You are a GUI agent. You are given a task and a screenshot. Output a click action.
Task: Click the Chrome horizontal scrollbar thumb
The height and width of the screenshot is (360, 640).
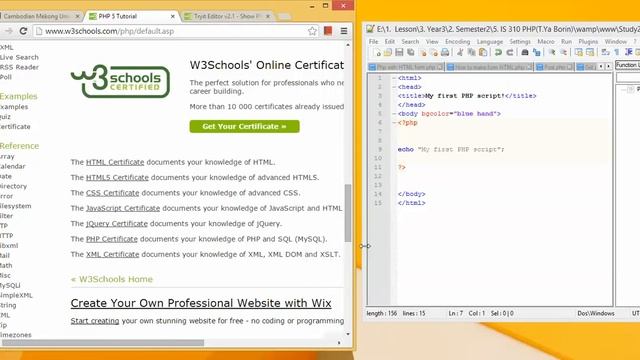coord(102,343)
